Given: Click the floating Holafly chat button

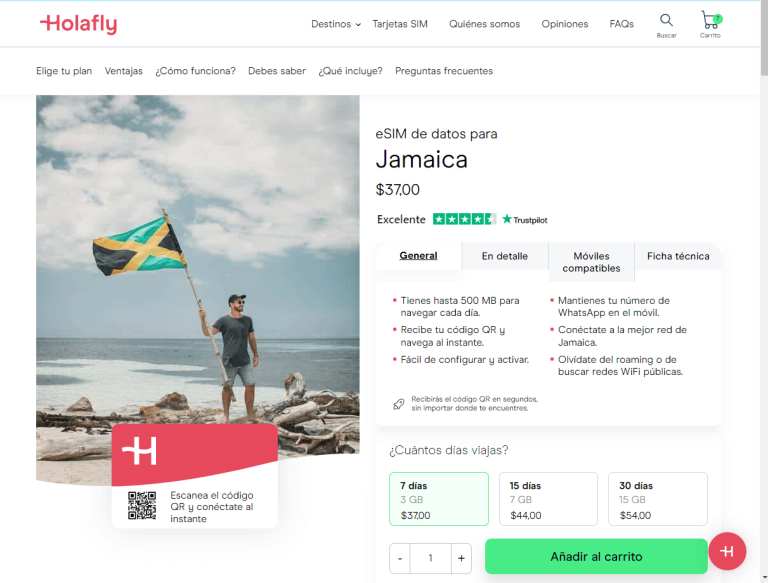Looking at the screenshot, I should point(727,551).
